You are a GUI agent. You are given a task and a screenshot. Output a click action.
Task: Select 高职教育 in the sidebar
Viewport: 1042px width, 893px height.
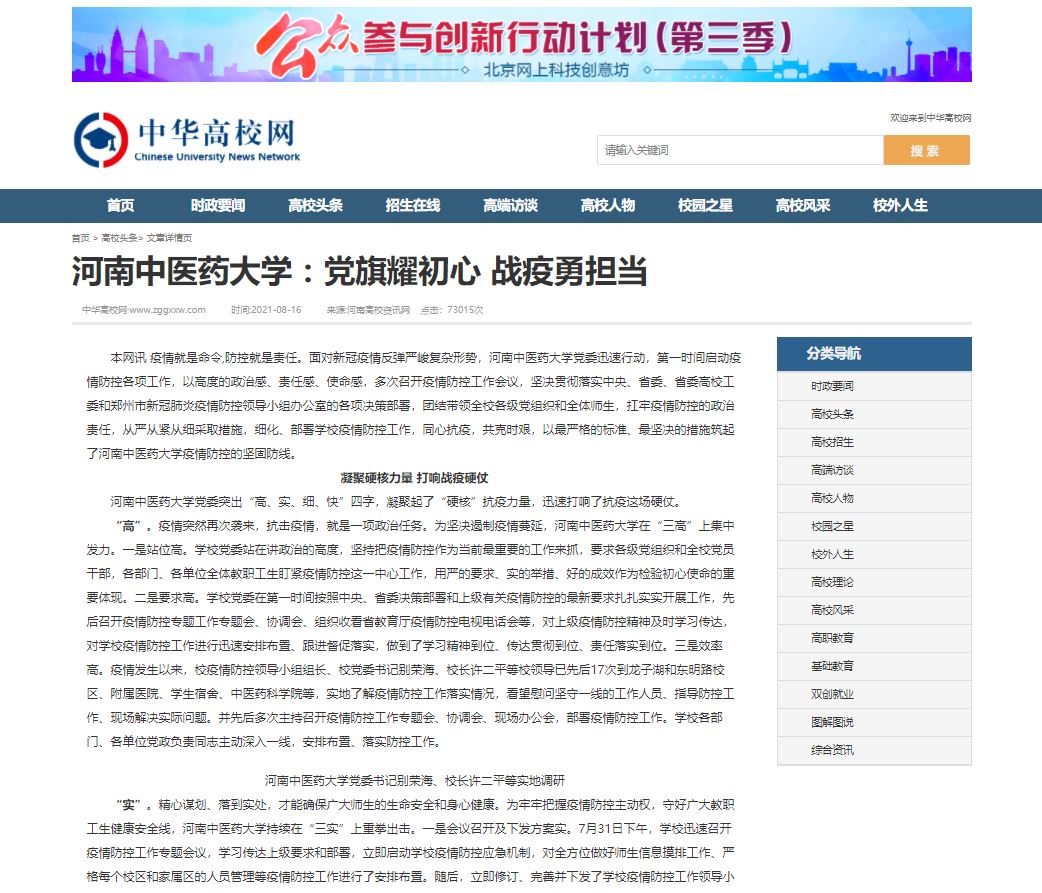[x=875, y=639]
